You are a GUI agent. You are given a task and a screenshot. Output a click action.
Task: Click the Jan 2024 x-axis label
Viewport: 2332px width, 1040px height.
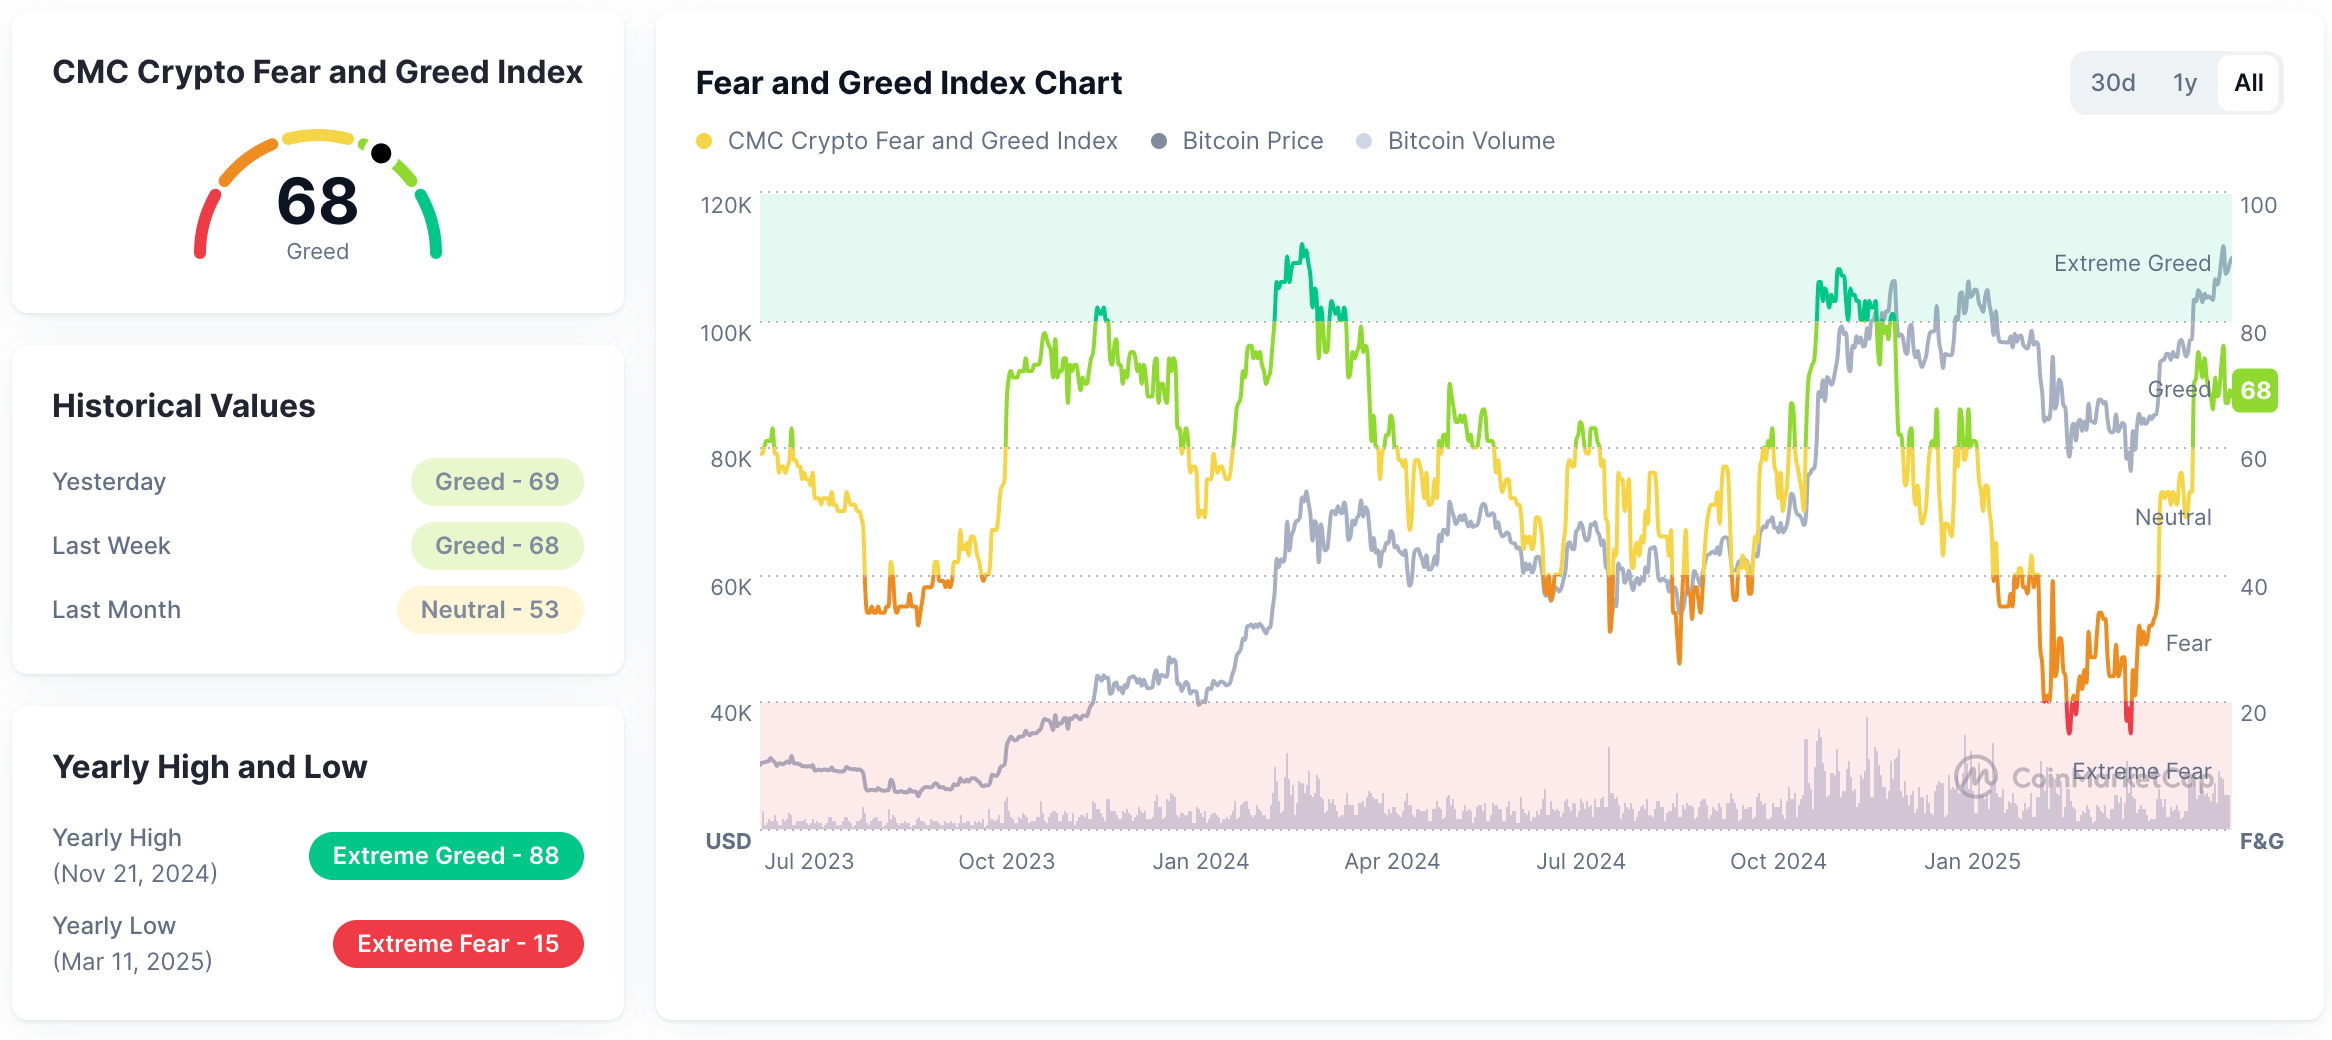tap(1200, 861)
